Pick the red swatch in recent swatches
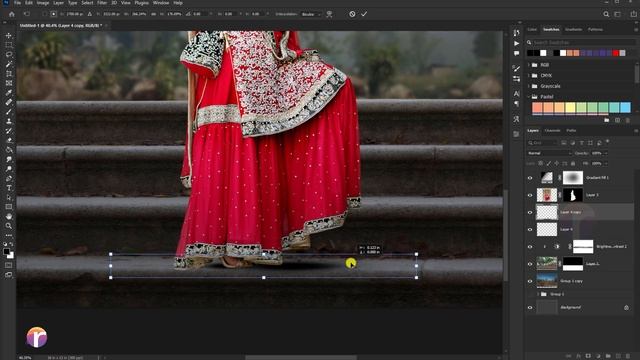 (x=616, y=53)
